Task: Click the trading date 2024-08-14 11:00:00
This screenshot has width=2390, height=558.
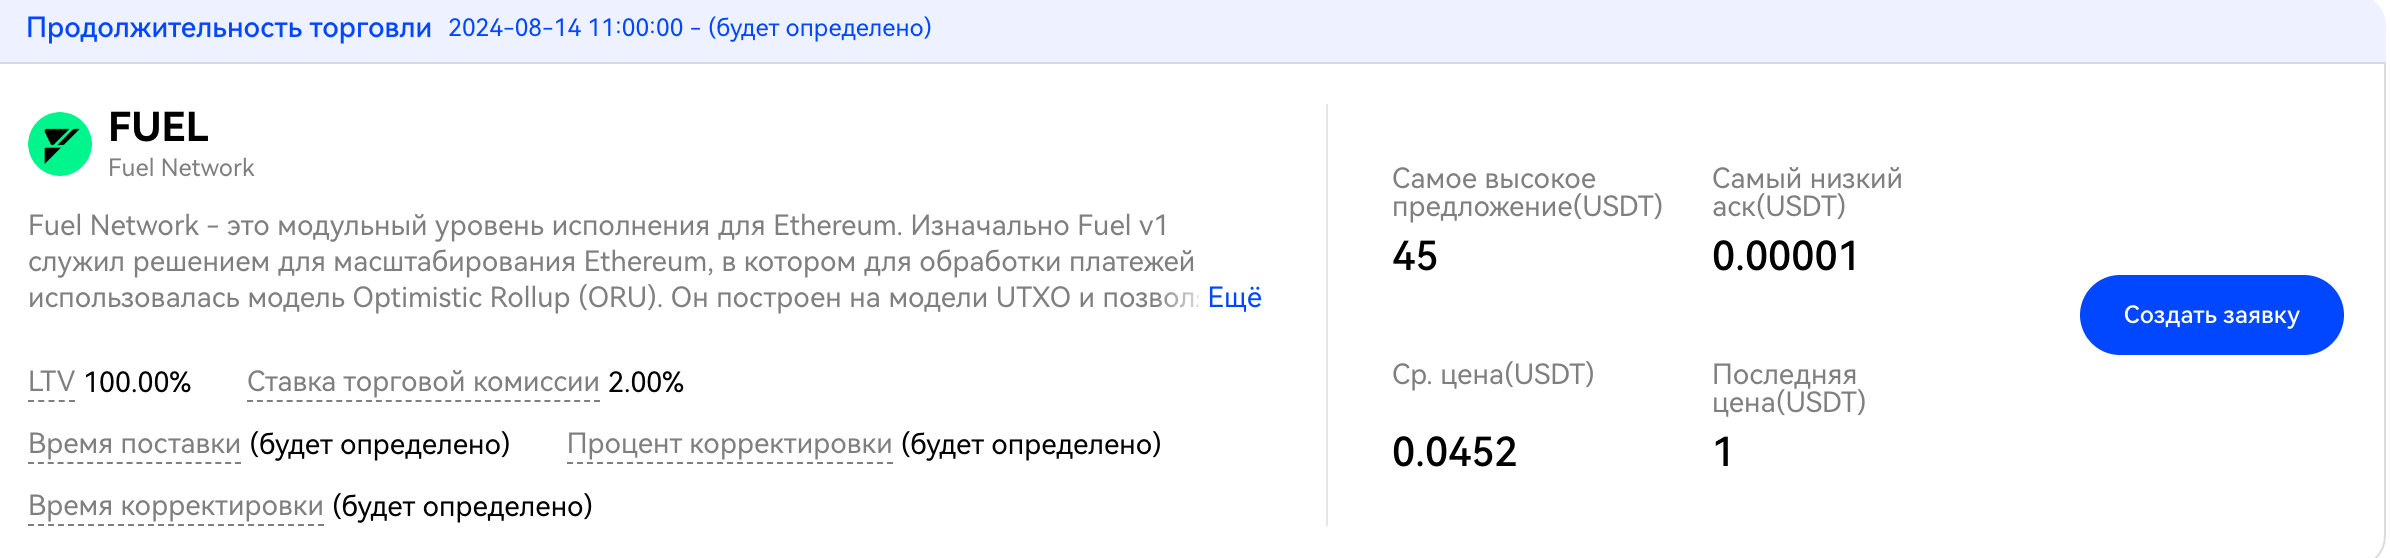Action: point(566,28)
